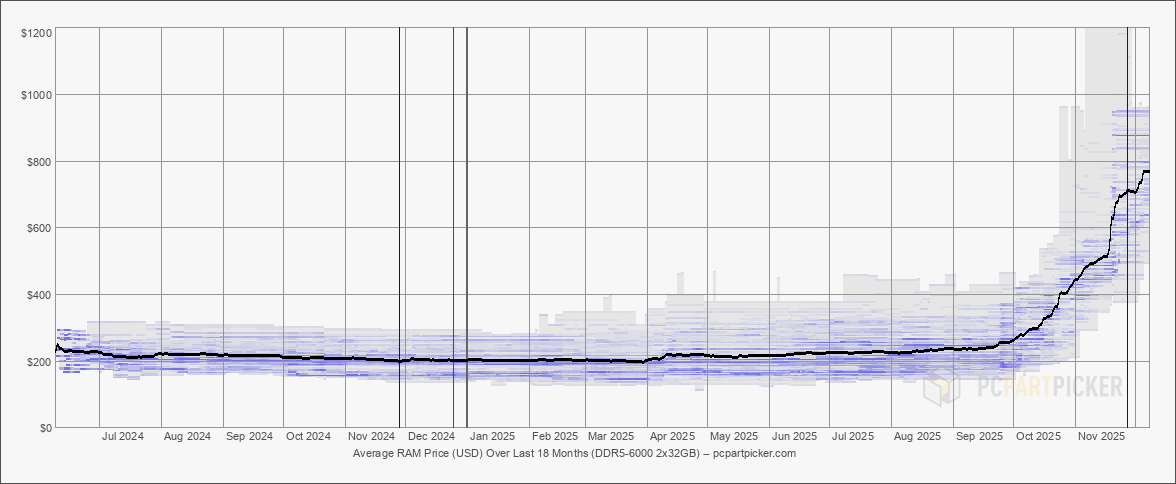Select the Apr 2025 date label

pos(672,436)
